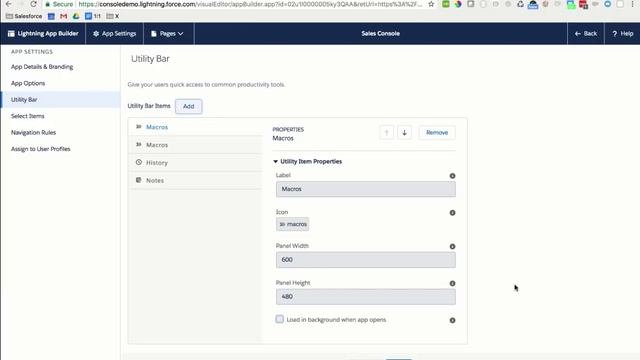
Task: Show info tooltip for Icon
Action: coord(452,213)
